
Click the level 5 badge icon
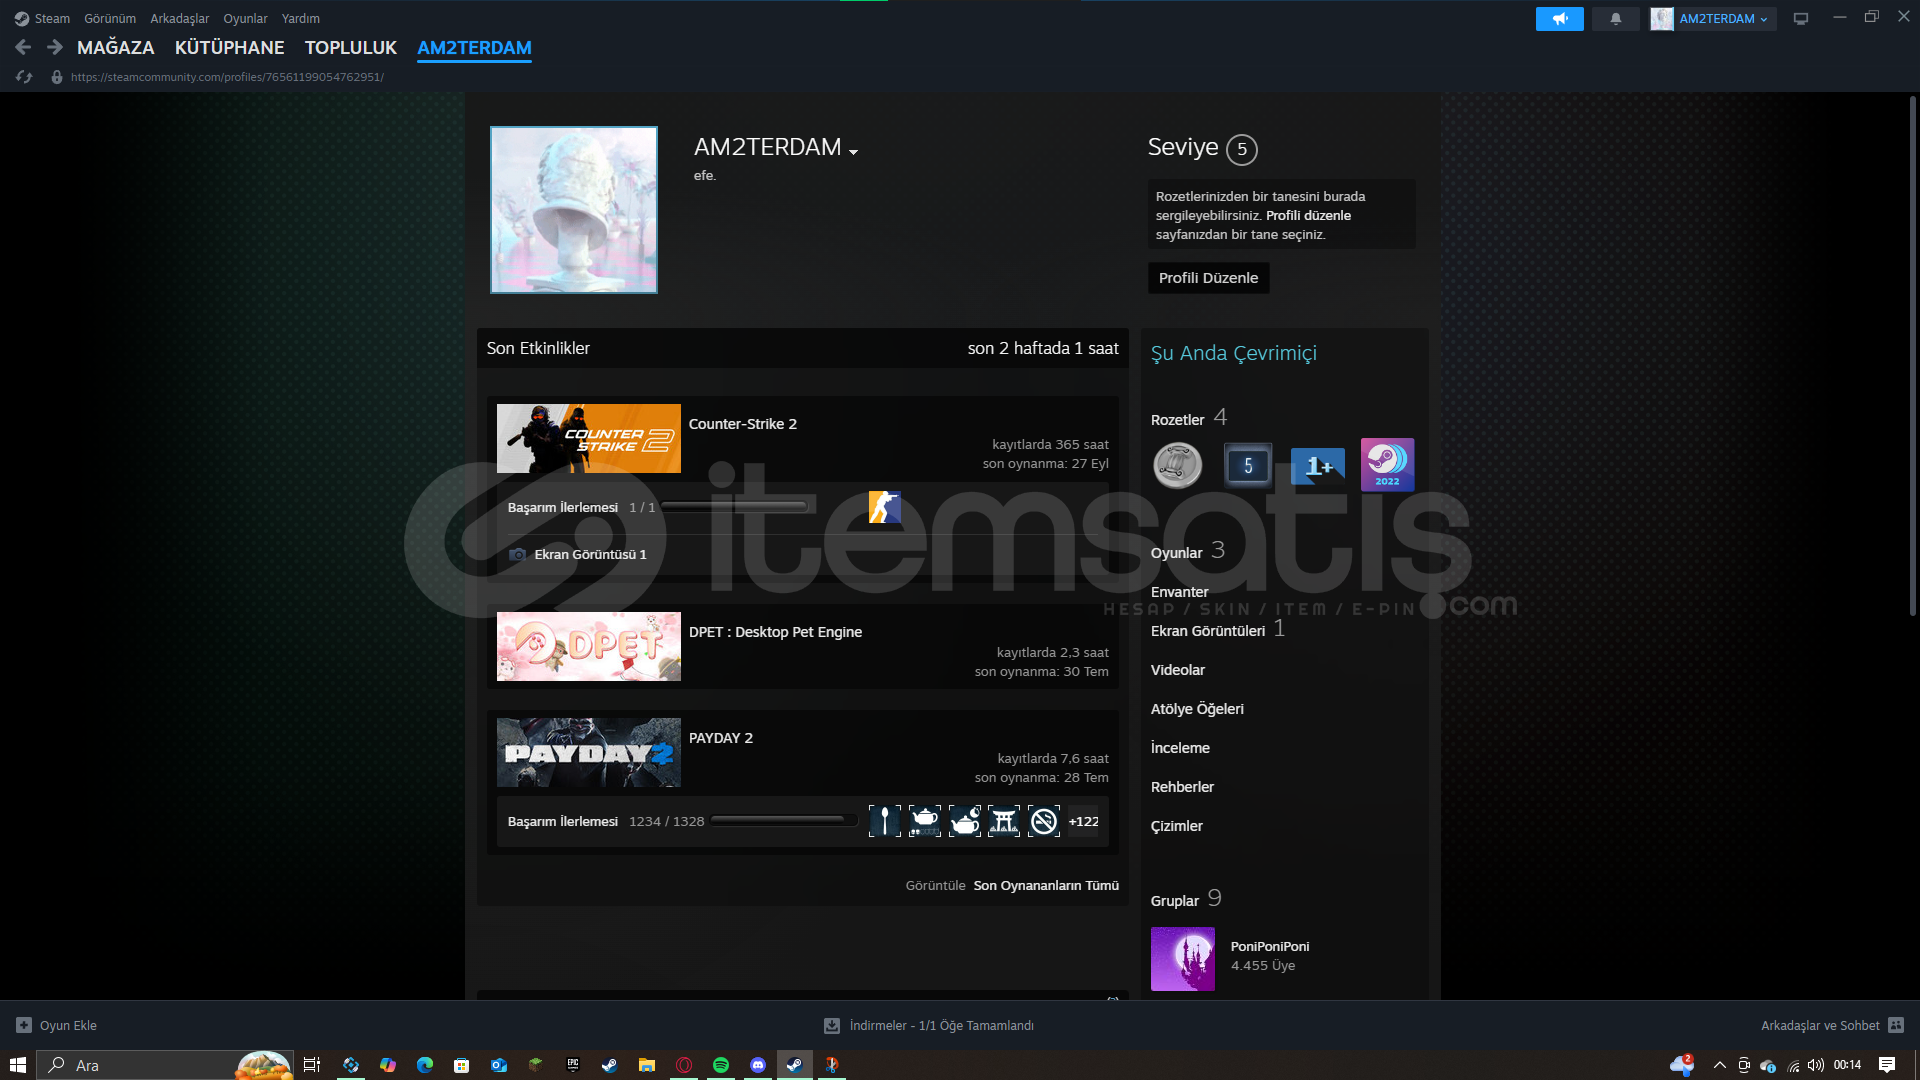(x=1247, y=466)
